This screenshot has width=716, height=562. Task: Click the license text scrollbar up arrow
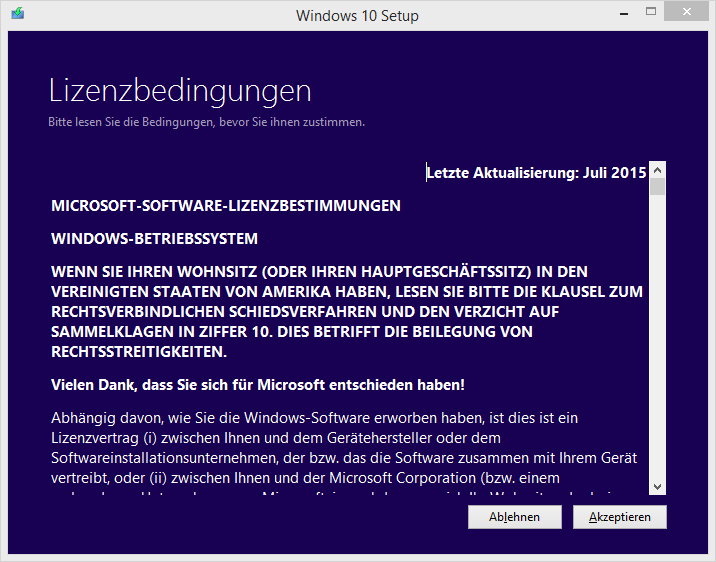[658, 170]
